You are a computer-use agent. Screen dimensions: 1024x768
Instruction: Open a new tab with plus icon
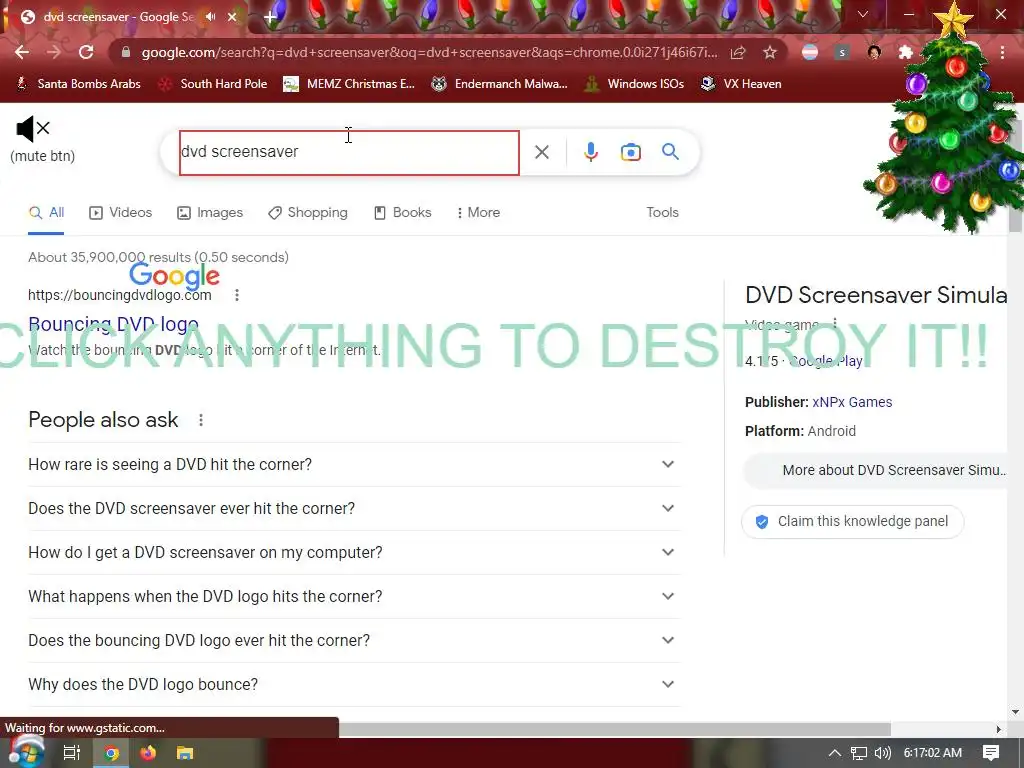tap(270, 17)
